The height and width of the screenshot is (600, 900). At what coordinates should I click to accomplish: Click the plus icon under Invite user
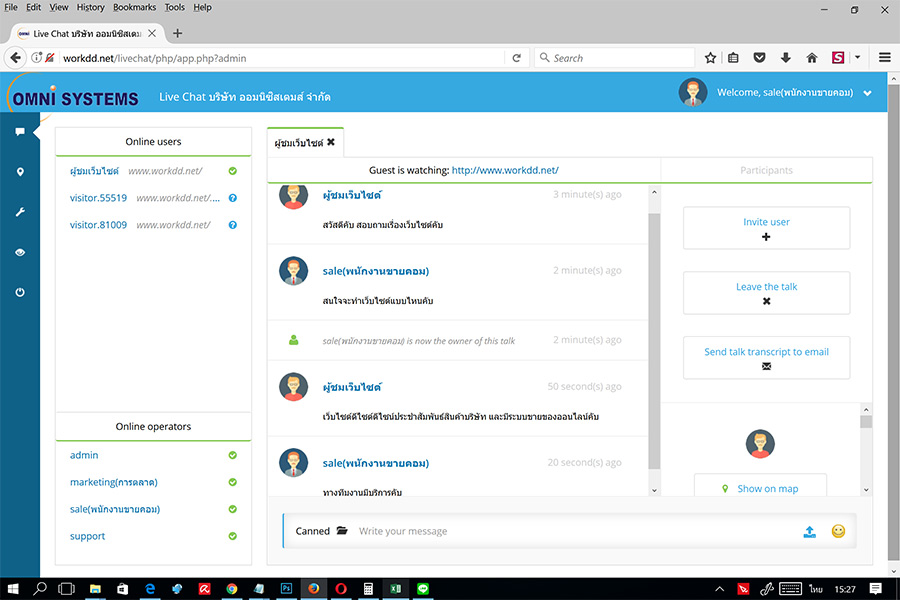tap(766, 237)
